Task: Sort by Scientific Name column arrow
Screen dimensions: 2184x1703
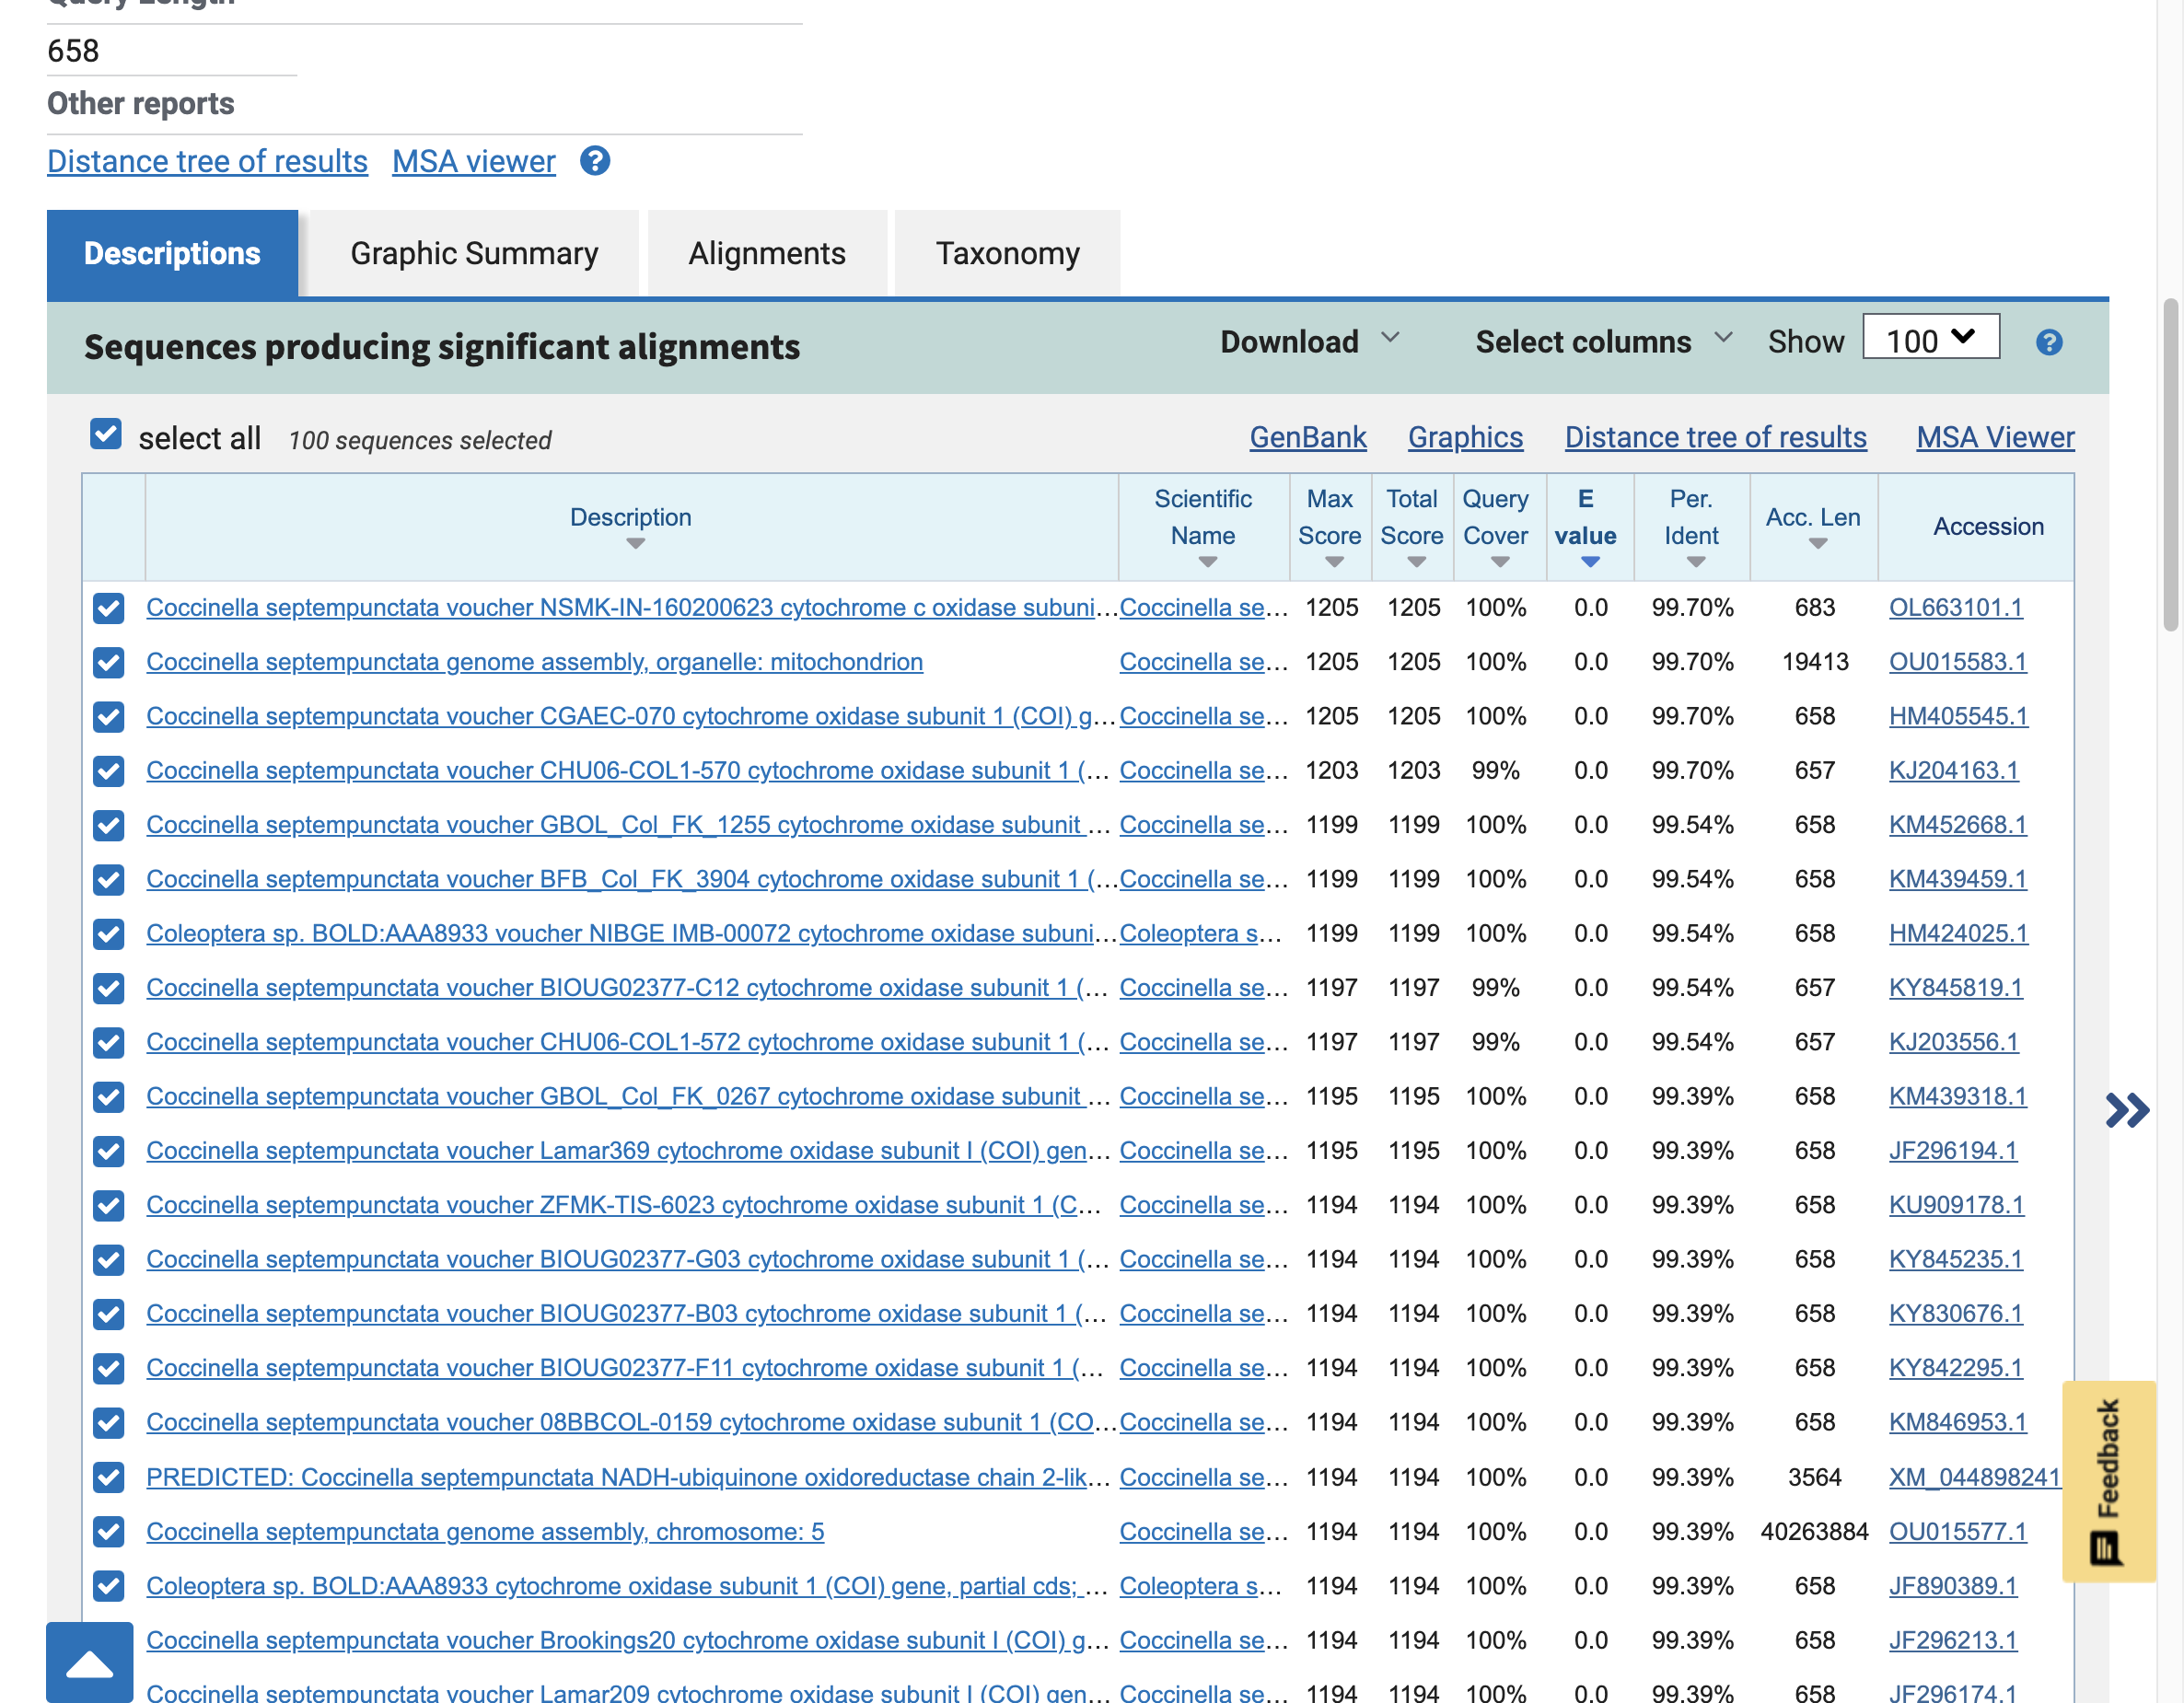Action: pyautogui.click(x=1207, y=562)
